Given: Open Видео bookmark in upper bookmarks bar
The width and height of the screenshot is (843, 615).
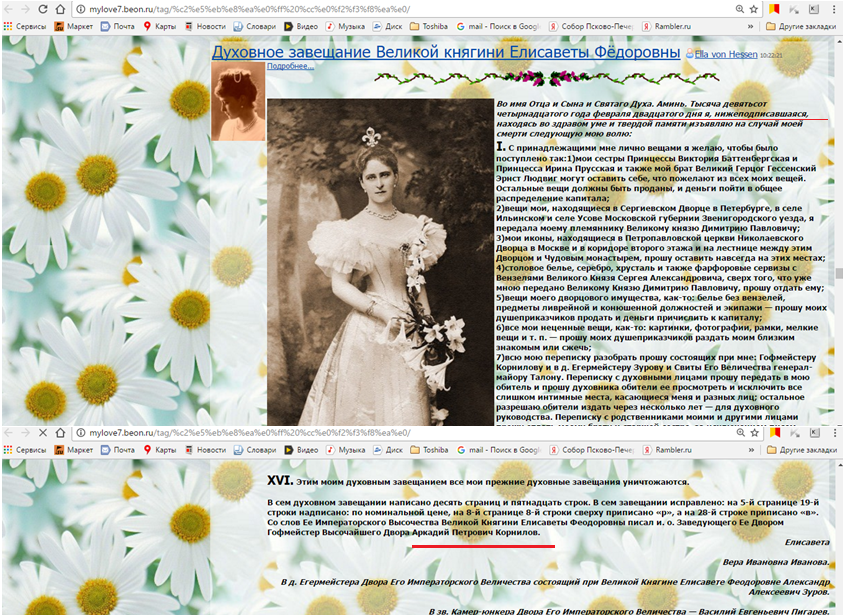Looking at the screenshot, I should (x=301, y=26).
